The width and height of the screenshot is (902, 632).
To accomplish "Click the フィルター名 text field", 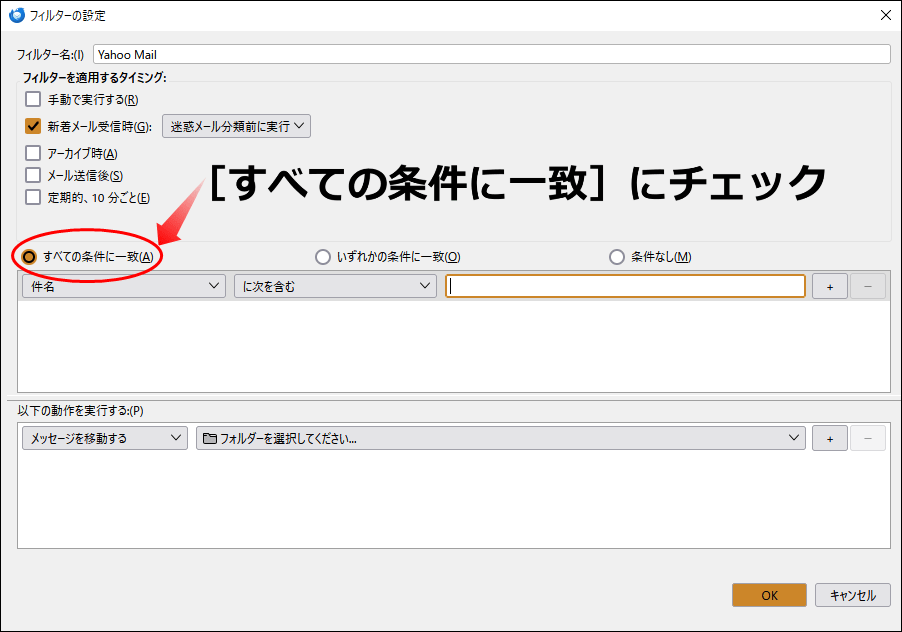I will coord(492,55).
